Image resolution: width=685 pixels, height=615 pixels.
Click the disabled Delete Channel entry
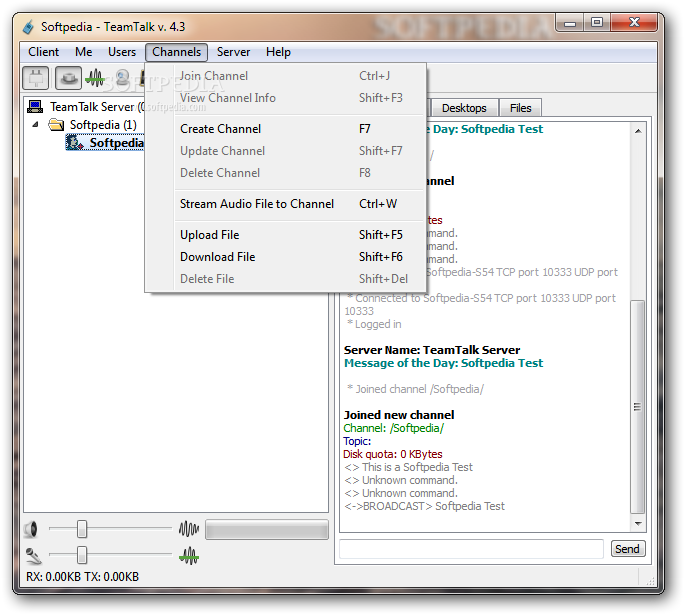[286, 173]
